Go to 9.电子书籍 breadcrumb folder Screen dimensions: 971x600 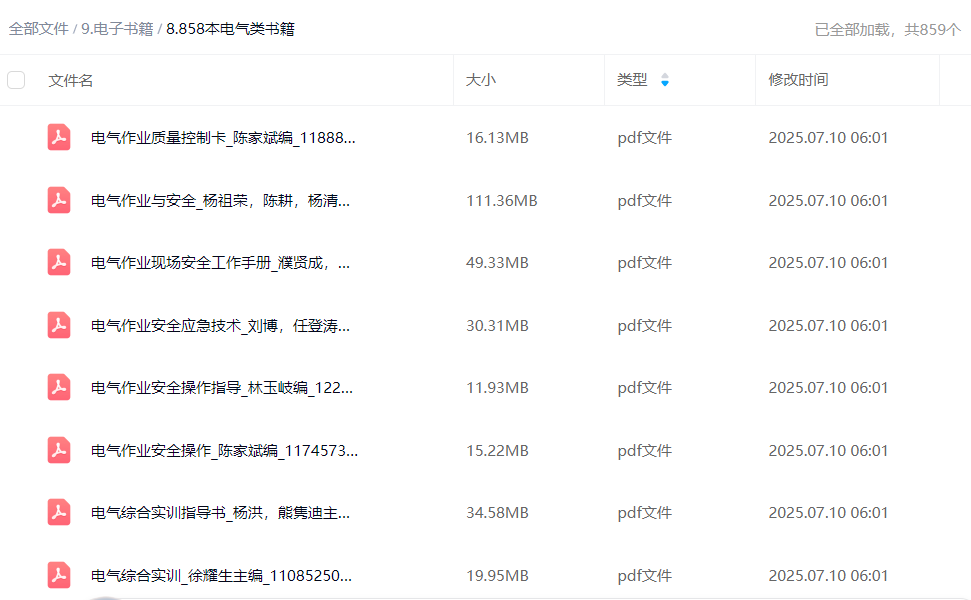tap(117, 29)
